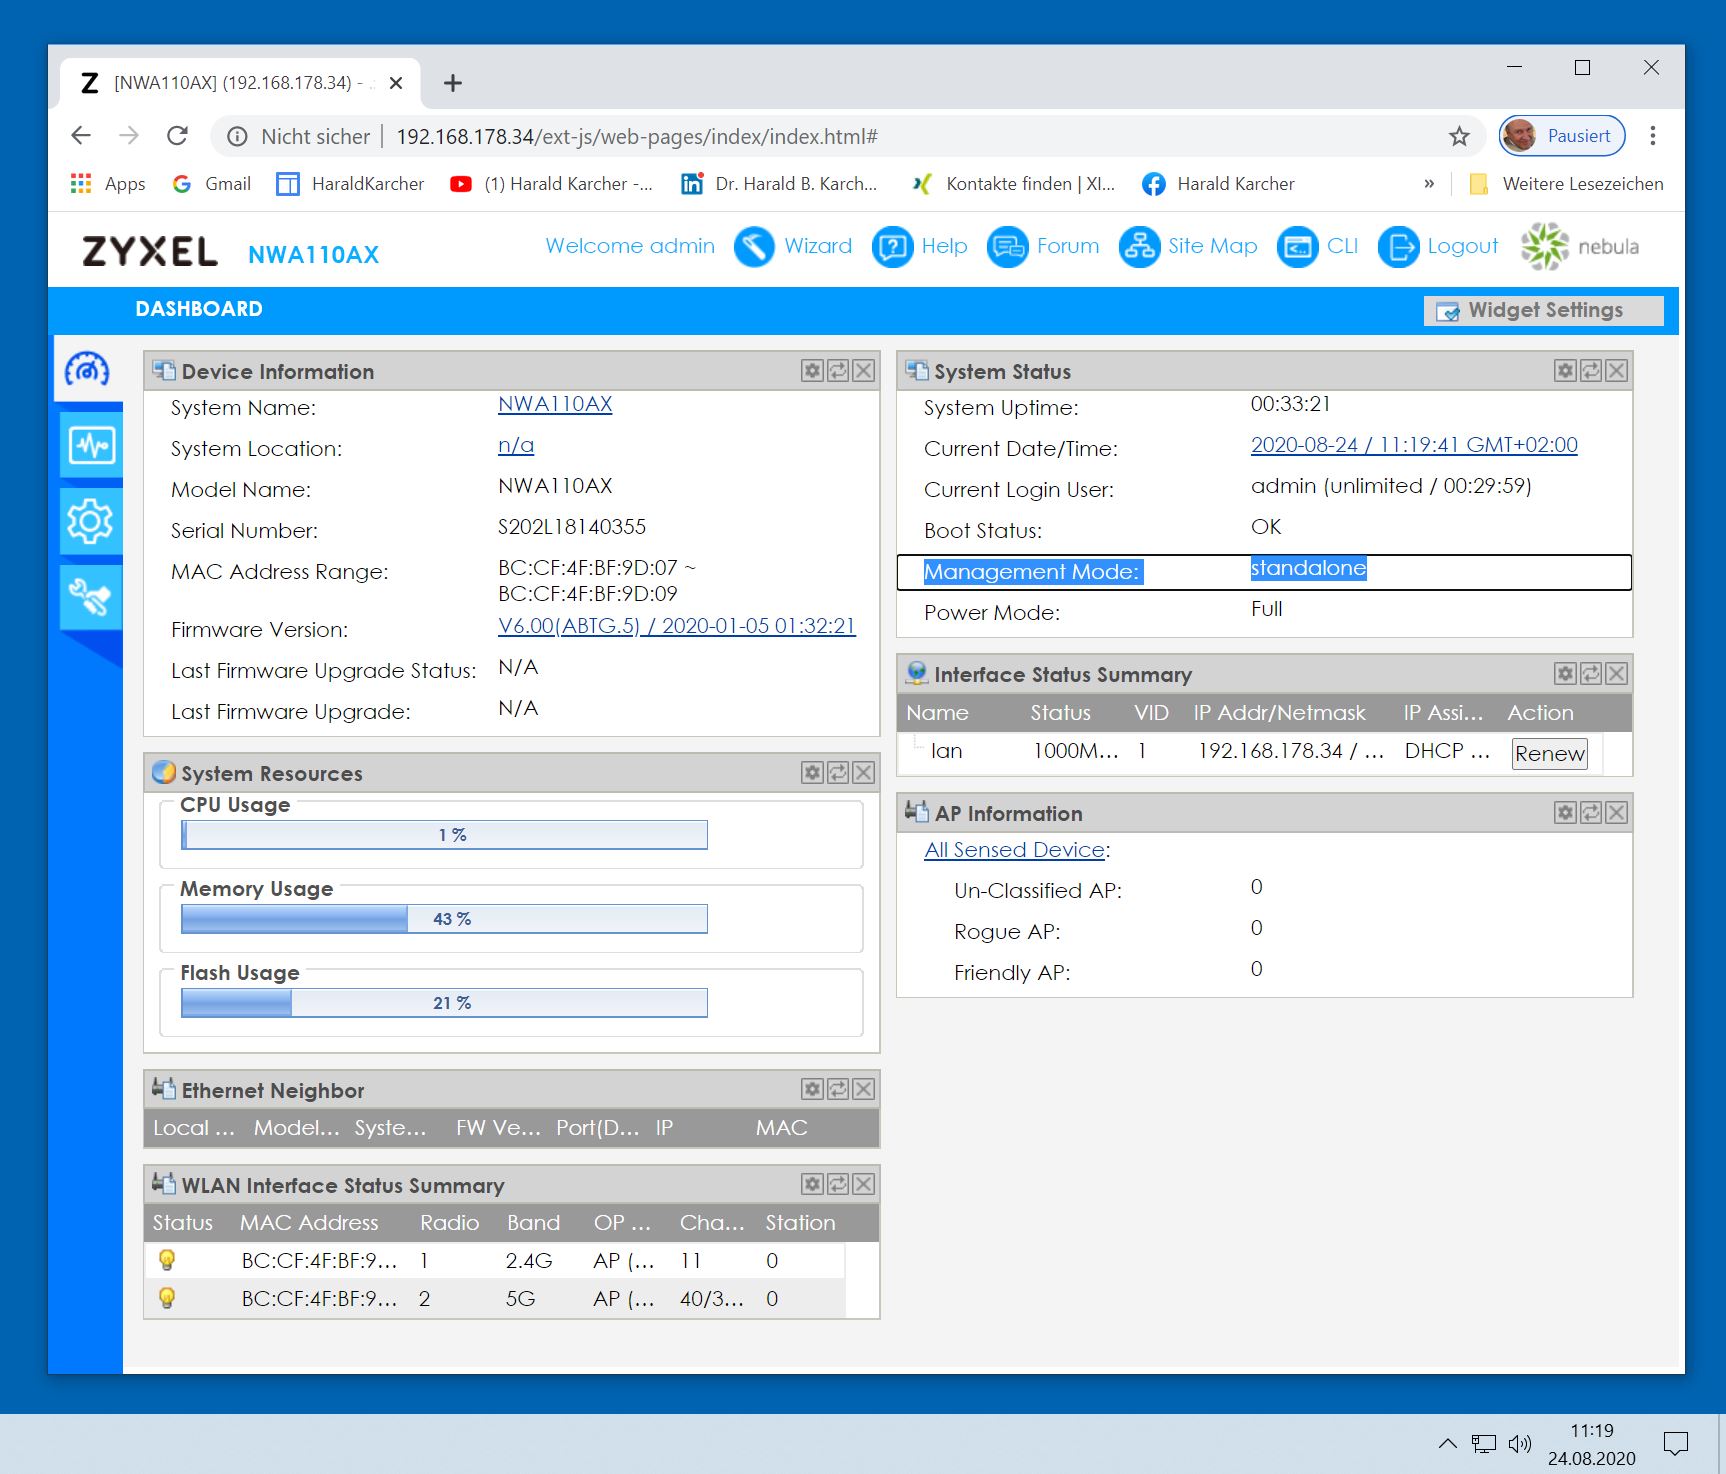The height and width of the screenshot is (1474, 1726).
Task: Open settings of the System Resources widget
Action: click(x=812, y=773)
